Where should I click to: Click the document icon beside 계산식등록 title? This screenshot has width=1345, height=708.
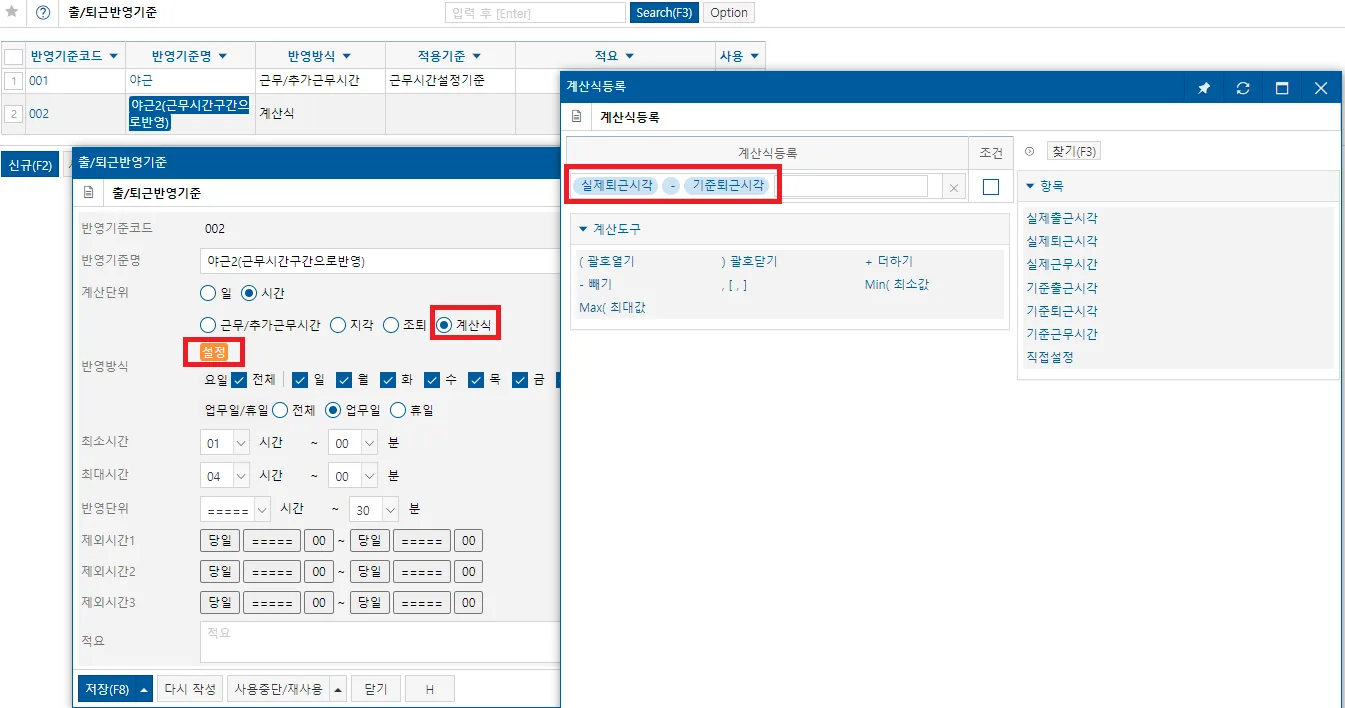[x=576, y=117]
